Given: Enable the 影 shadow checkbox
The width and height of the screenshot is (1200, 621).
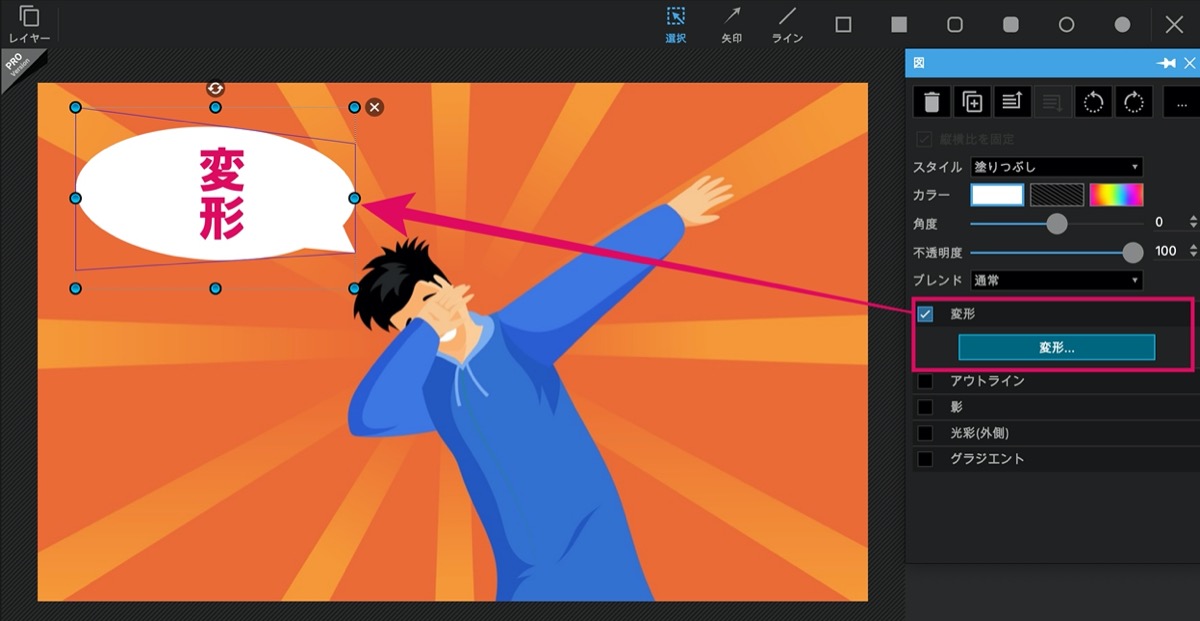Looking at the screenshot, I should (925, 407).
